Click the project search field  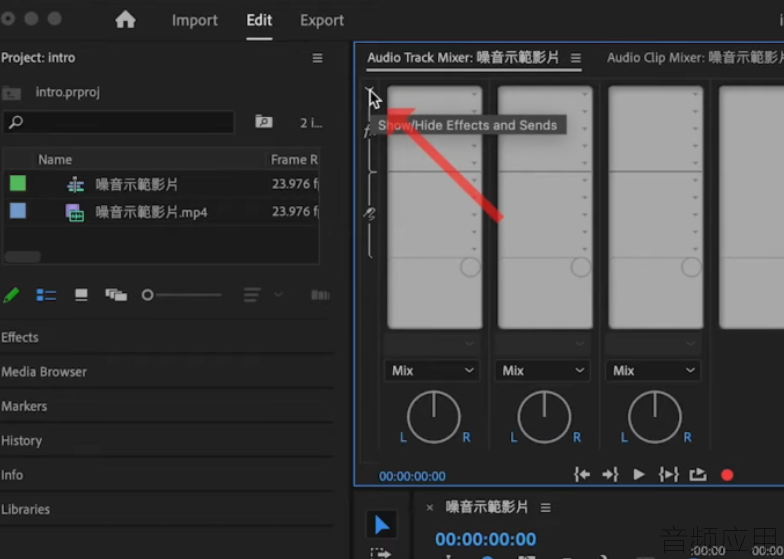coord(118,122)
